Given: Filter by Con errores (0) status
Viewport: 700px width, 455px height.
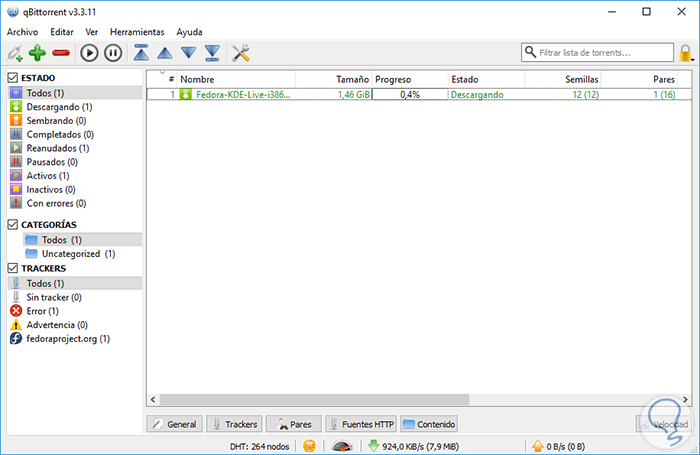Looking at the screenshot, I should pos(75,203).
